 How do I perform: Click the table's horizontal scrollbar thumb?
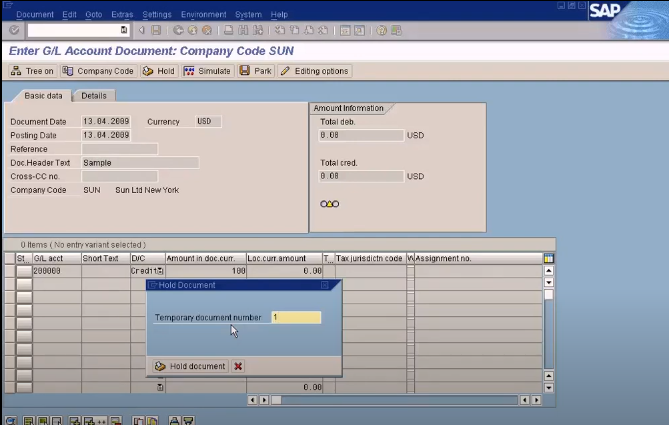coord(276,400)
